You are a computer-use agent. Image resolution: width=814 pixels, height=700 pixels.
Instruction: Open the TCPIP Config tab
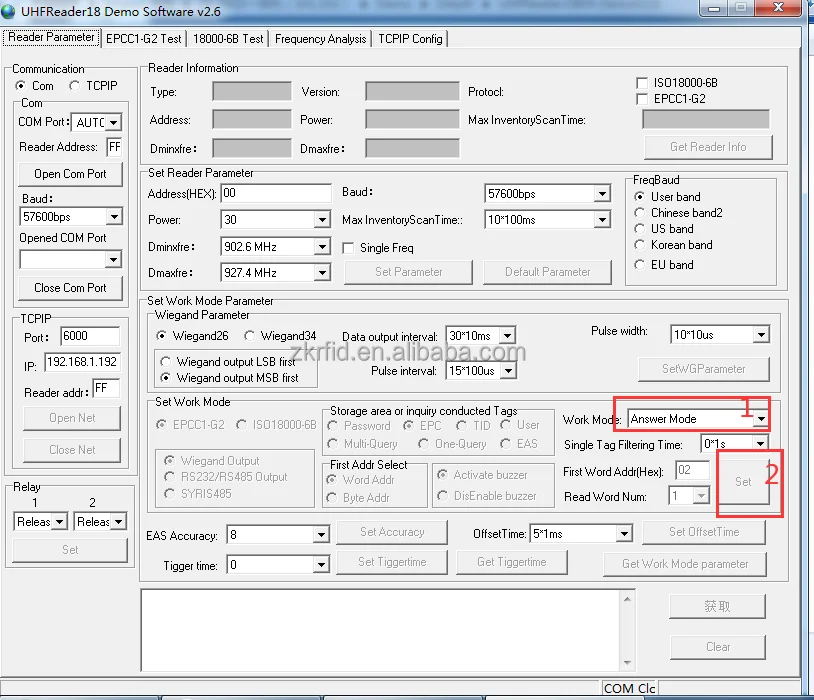pos(410,38)
